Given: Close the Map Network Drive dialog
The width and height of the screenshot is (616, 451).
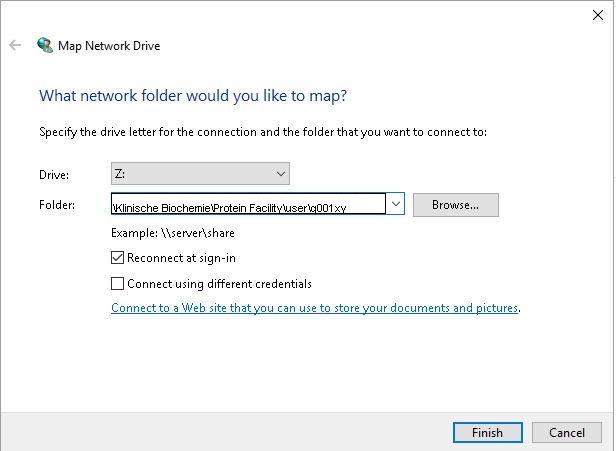Looking at the screenshot, I should coord(598,15).
